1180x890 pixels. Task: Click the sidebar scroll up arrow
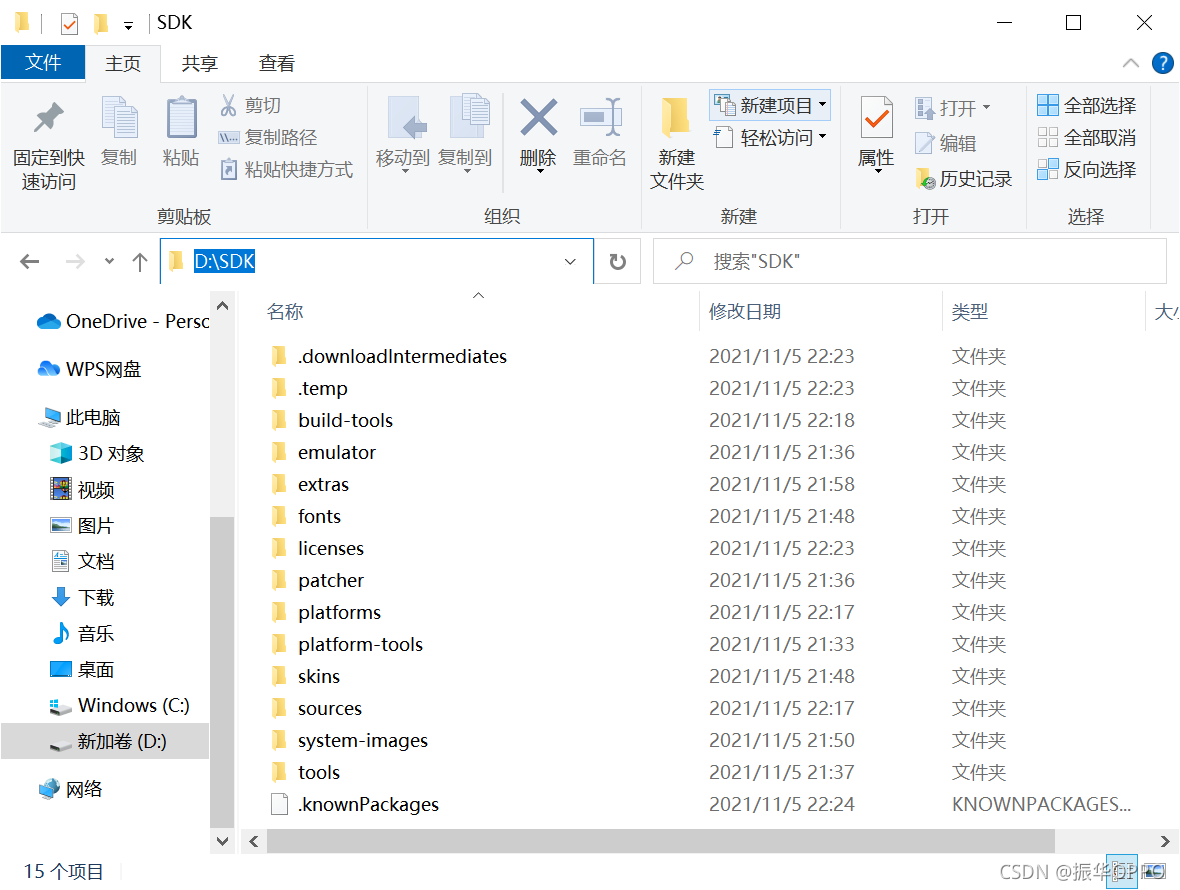[x=223, y=306]
